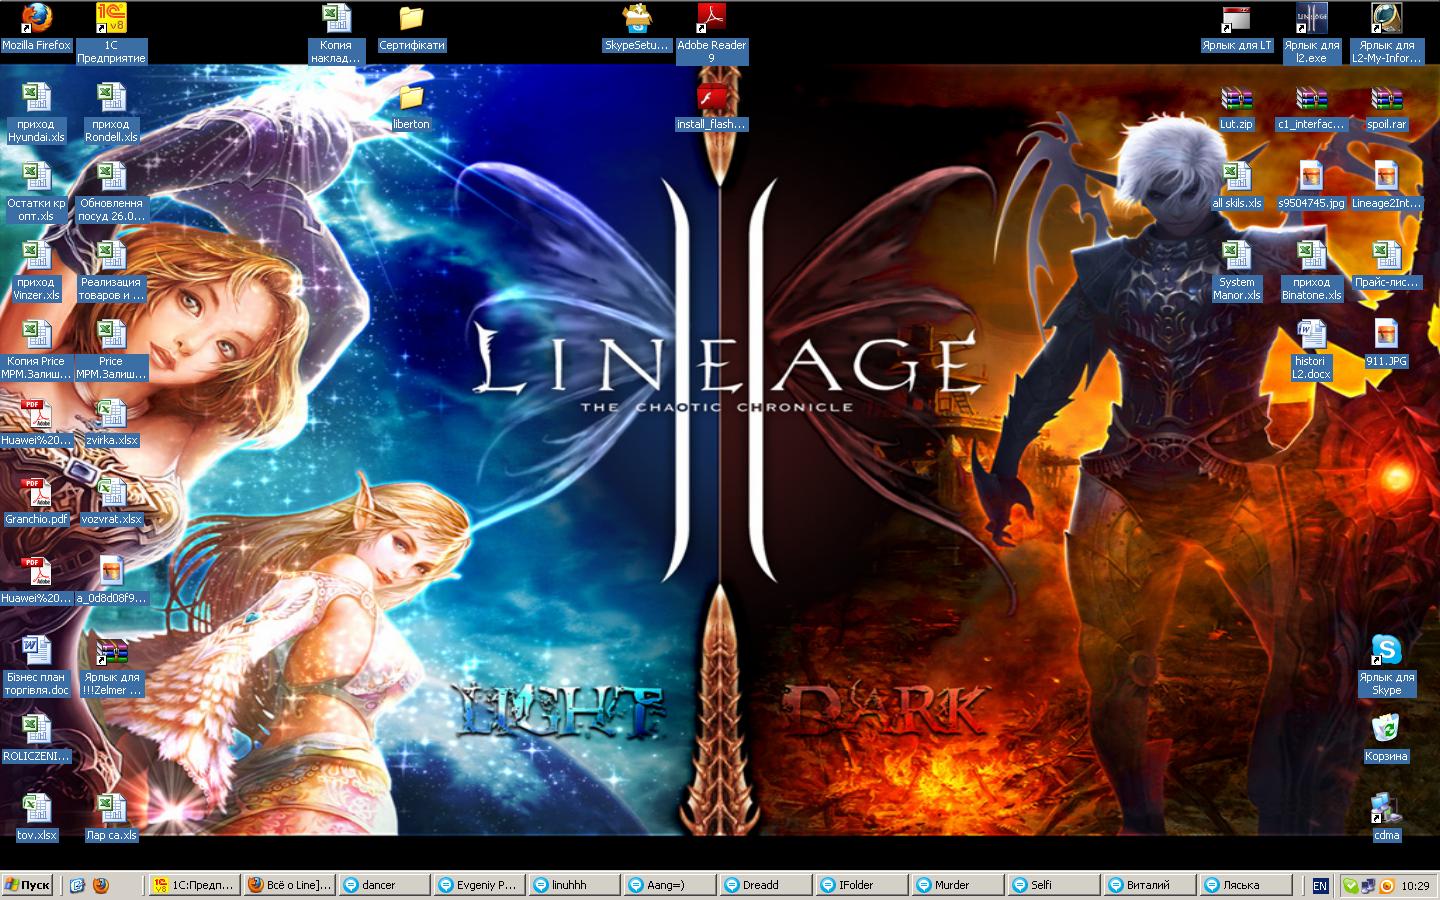Screen dimensions: 1440x900
Task: Switch to the 1С:Предп... taskbar window
Action: (x=194, y=885)
